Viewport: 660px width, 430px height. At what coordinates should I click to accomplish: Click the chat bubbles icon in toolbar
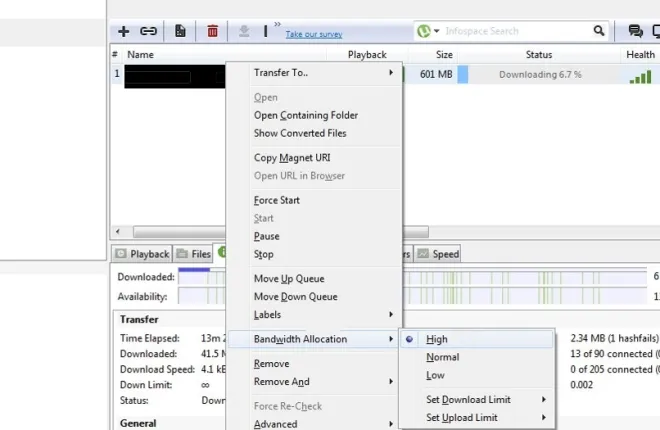(x=635, y=32)
